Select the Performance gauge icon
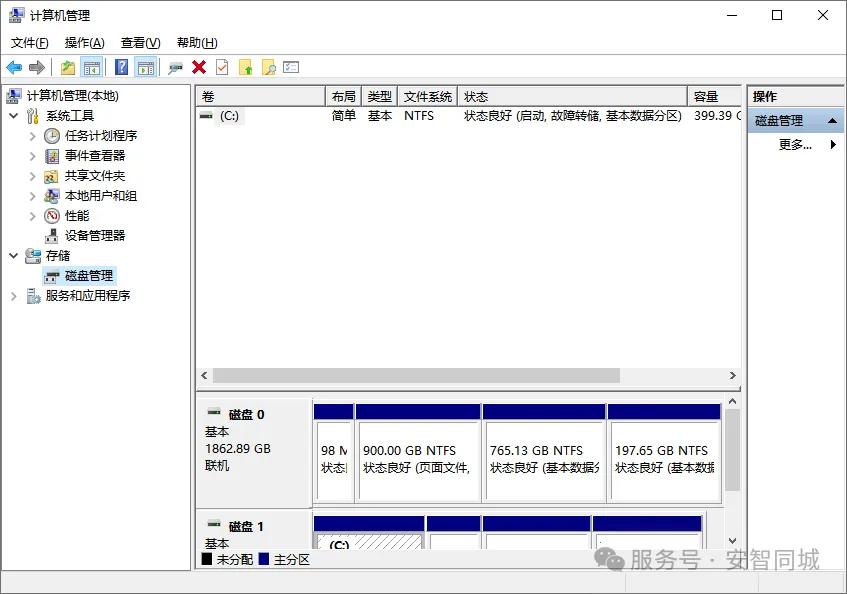This screenshot has height=594, width=847. click(52, 216)
